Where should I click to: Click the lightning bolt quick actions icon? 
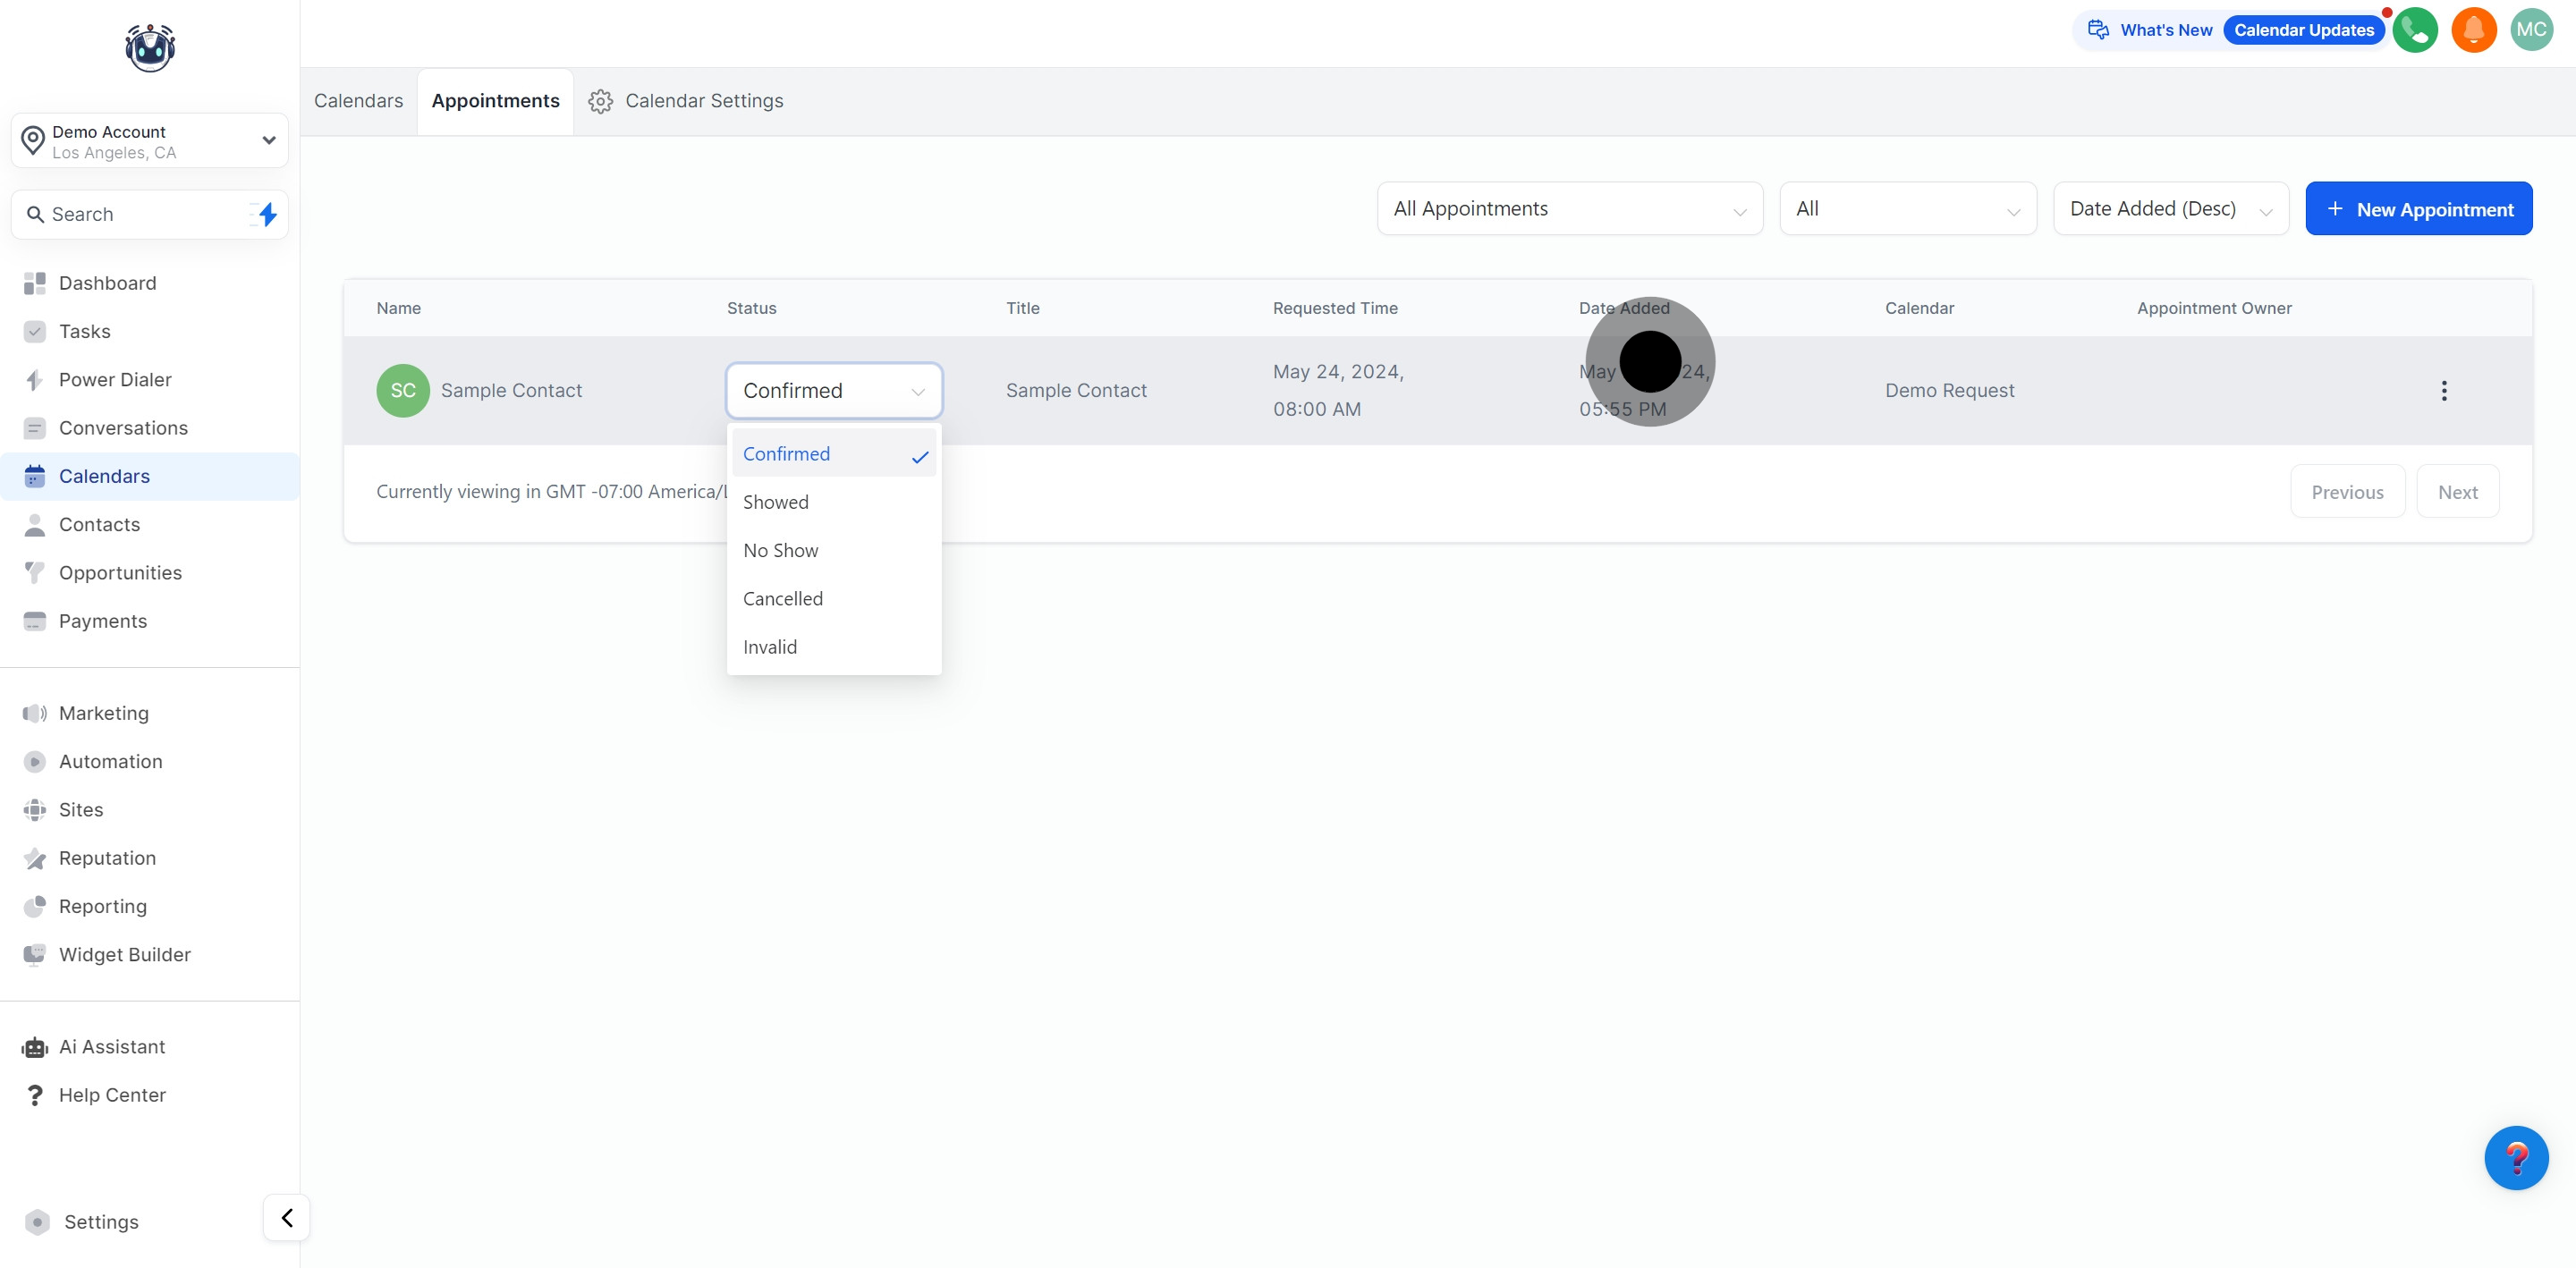(x=267, y=214)
